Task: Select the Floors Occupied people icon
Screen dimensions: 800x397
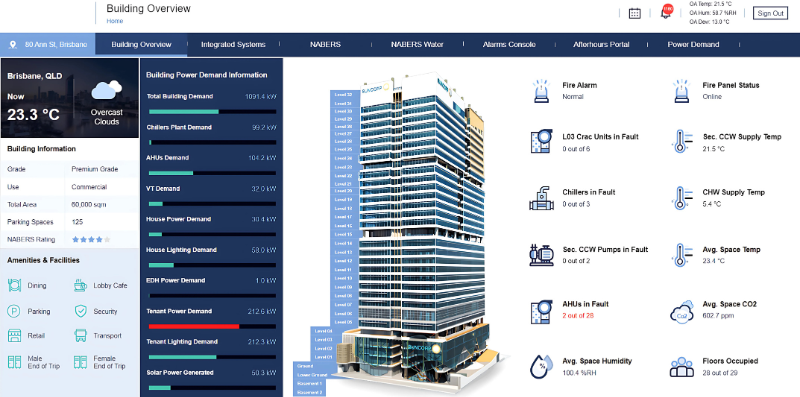Action: (x=682, y=366)
